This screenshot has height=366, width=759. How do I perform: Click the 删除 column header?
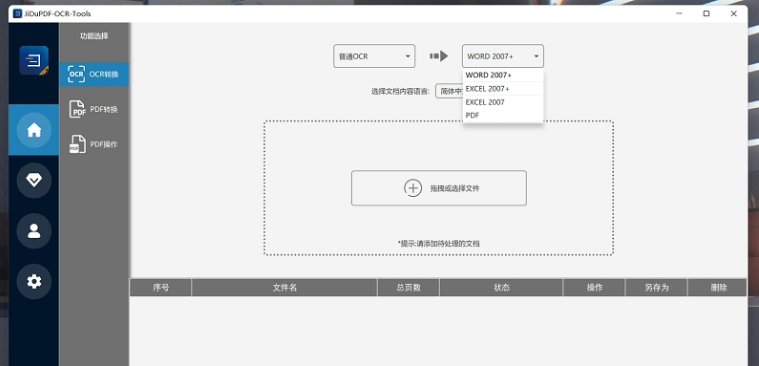pos(718,288)
